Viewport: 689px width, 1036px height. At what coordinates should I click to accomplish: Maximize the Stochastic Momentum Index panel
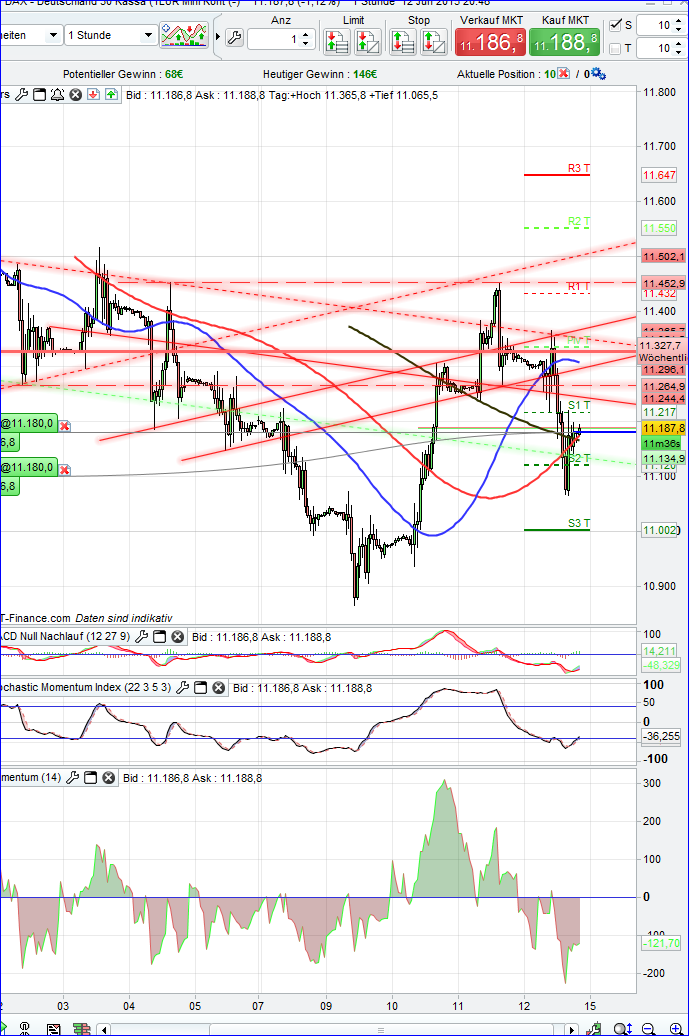200,688
